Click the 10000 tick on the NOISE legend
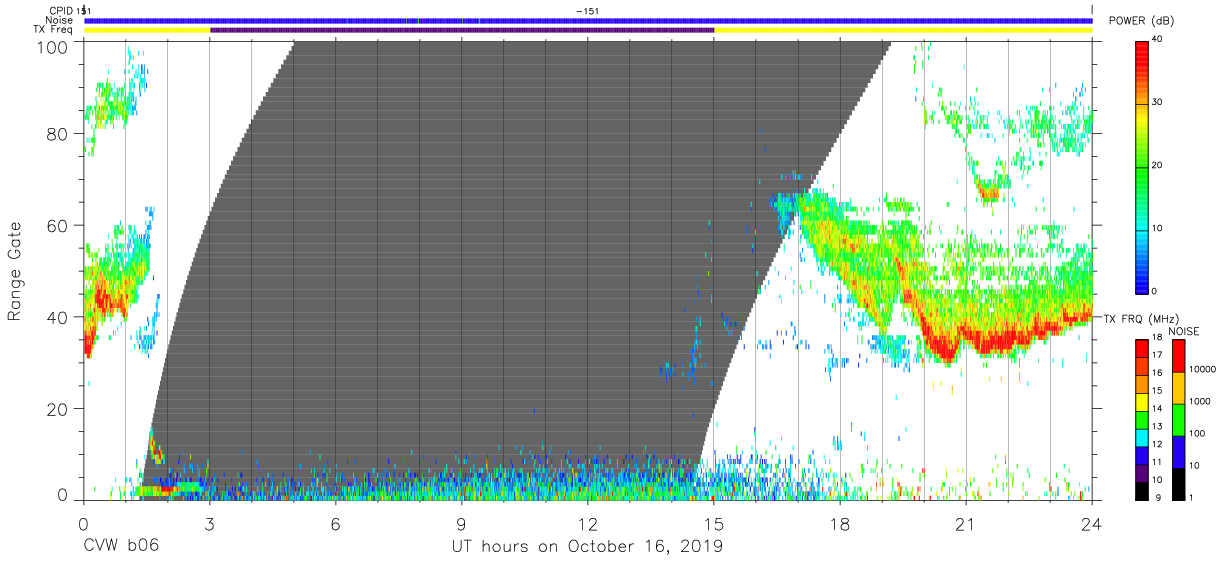The height and width of the screenshot is (567, 1228). click(x=1202, y=368)
